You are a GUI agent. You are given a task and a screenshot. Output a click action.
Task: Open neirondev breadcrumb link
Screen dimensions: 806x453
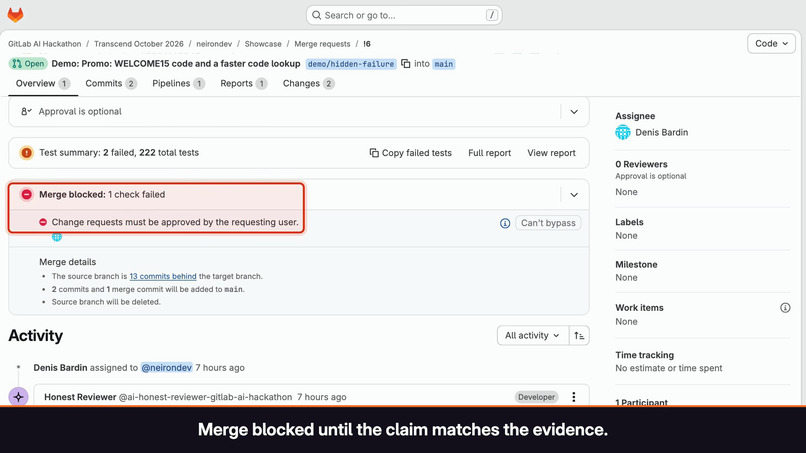pos(214,44)
